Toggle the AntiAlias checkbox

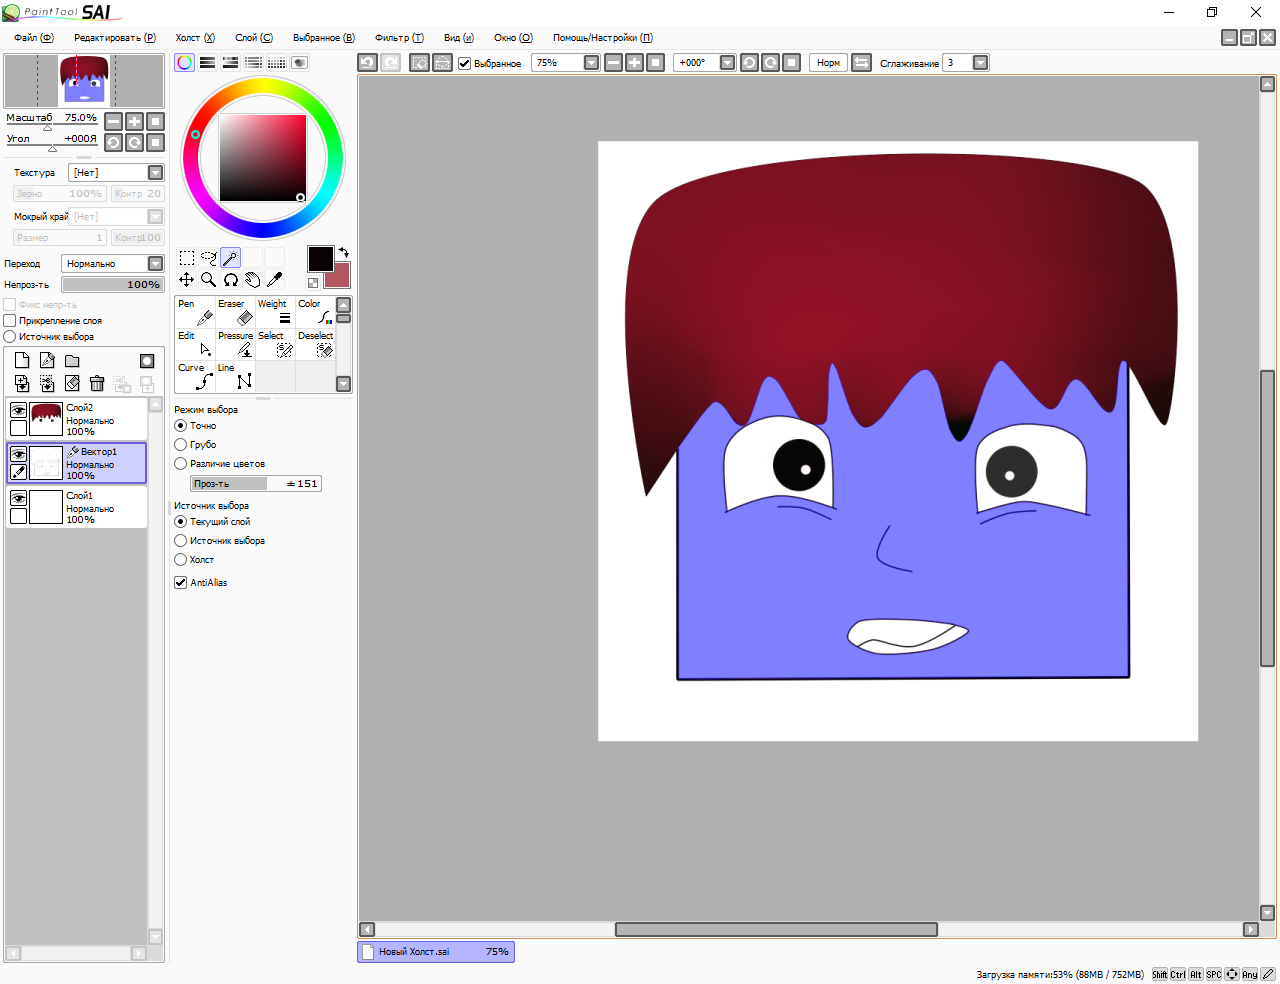tap(181, 582)
